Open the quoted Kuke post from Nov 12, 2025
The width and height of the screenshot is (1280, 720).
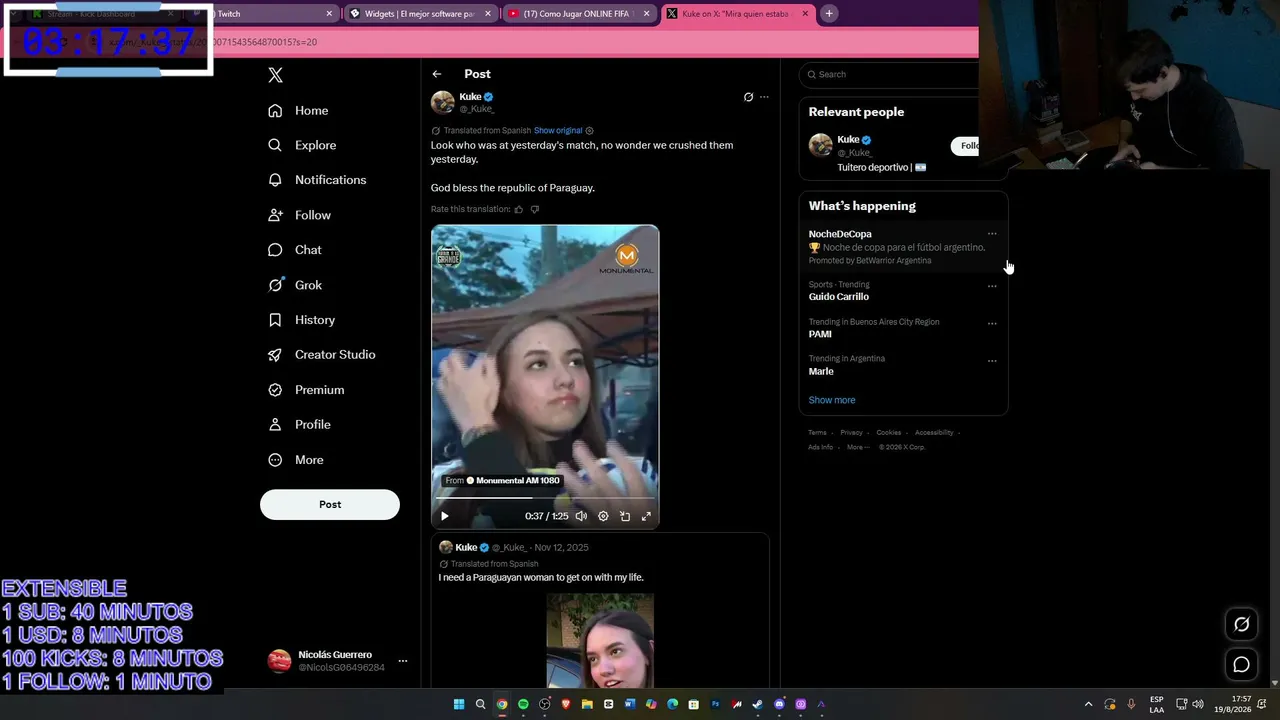[600, 610]
